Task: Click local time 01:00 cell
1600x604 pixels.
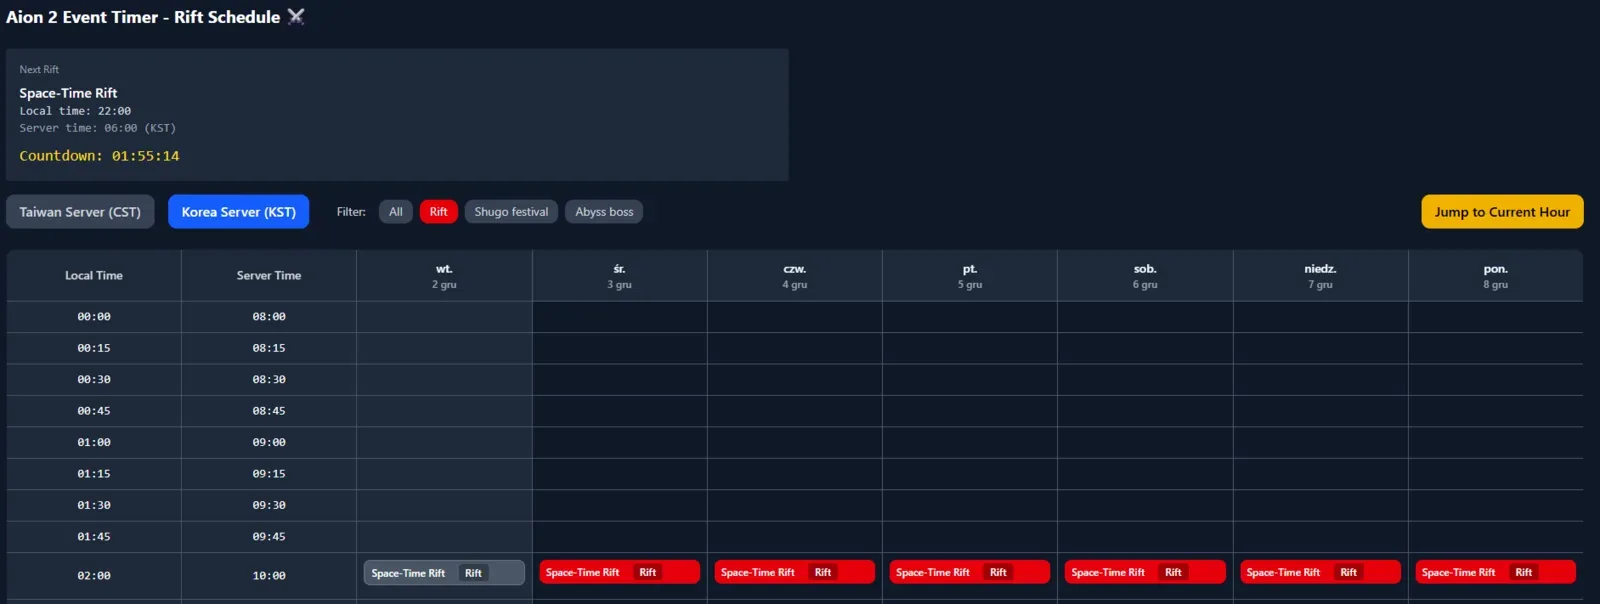Action: (x=94, y=442)
